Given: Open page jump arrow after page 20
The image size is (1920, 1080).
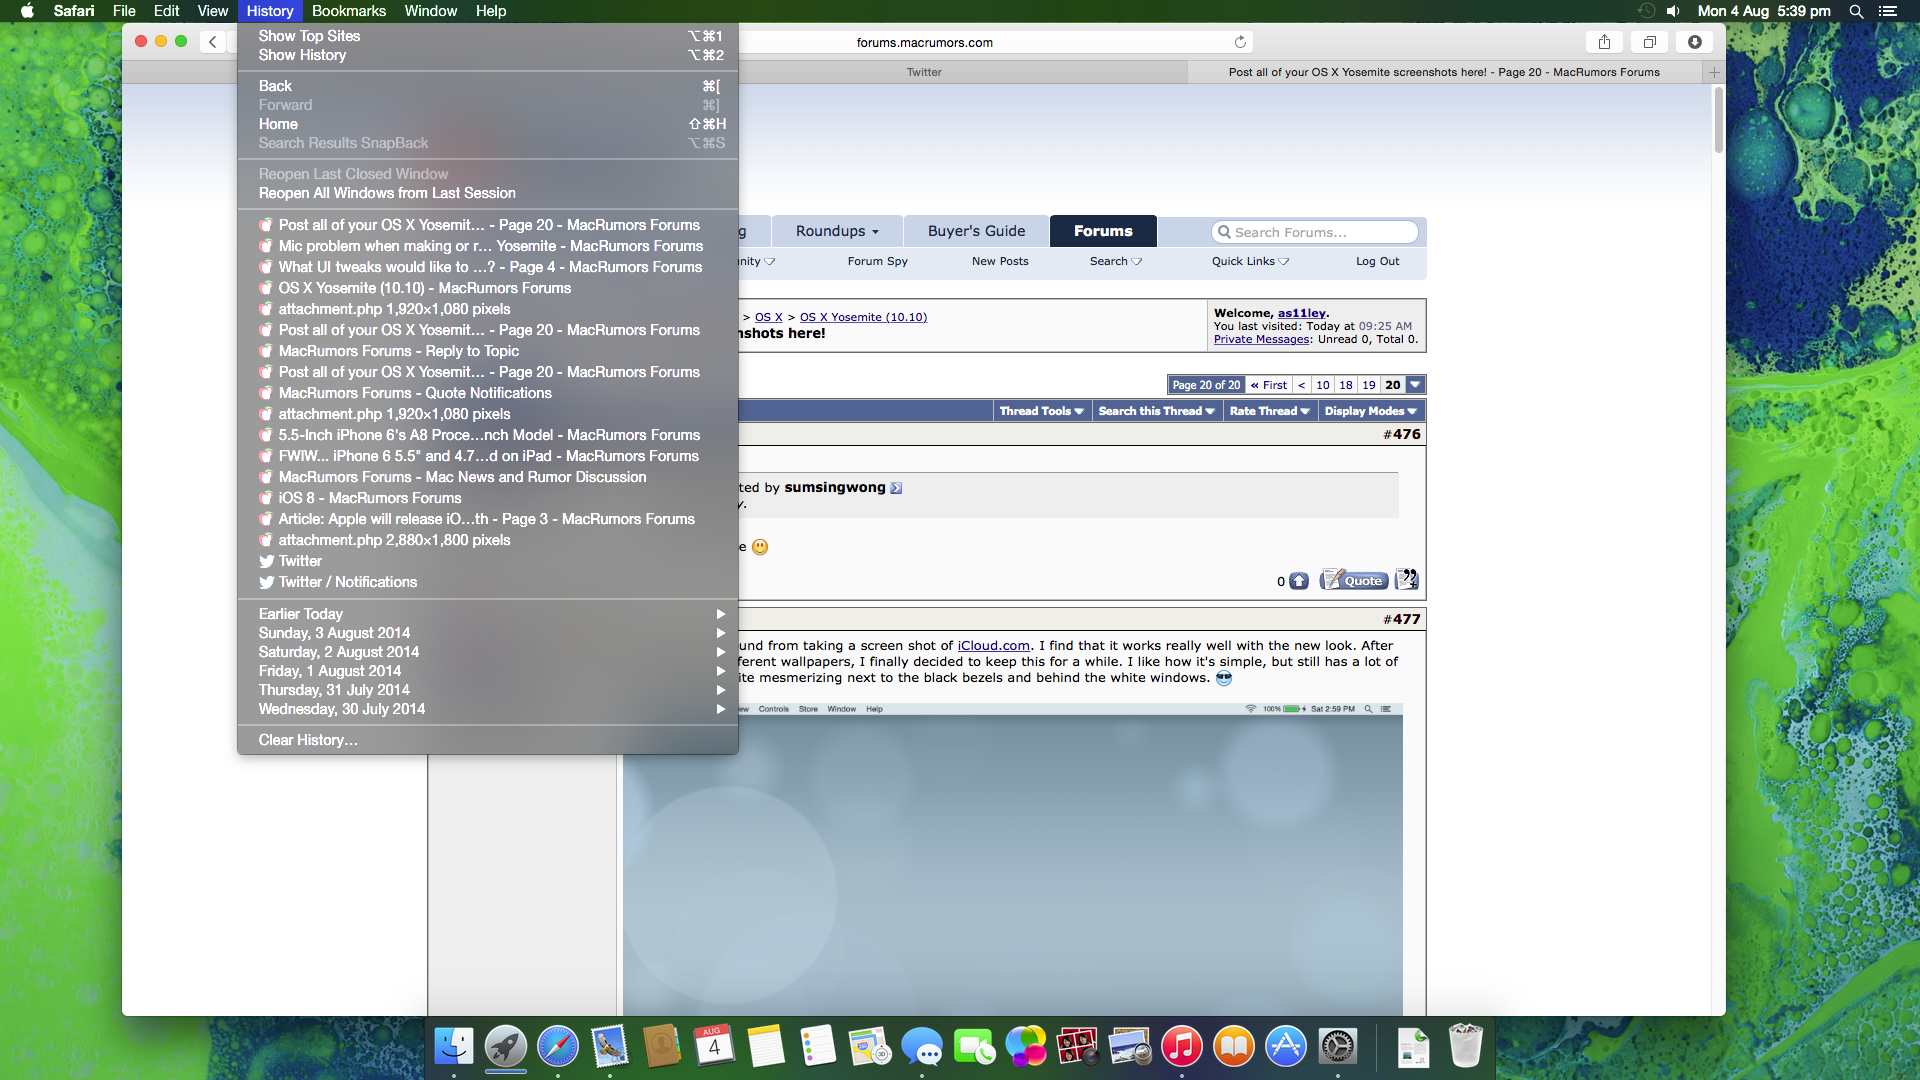Looking at the screenshot, I should tap(1415, 385).
